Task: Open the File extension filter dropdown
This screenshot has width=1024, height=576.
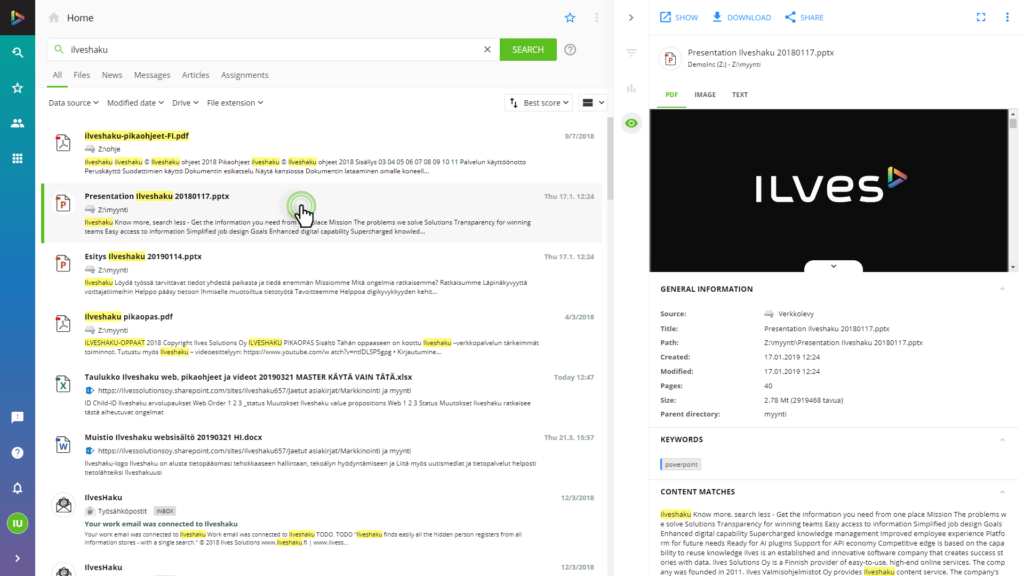Action: coord(235,103)
